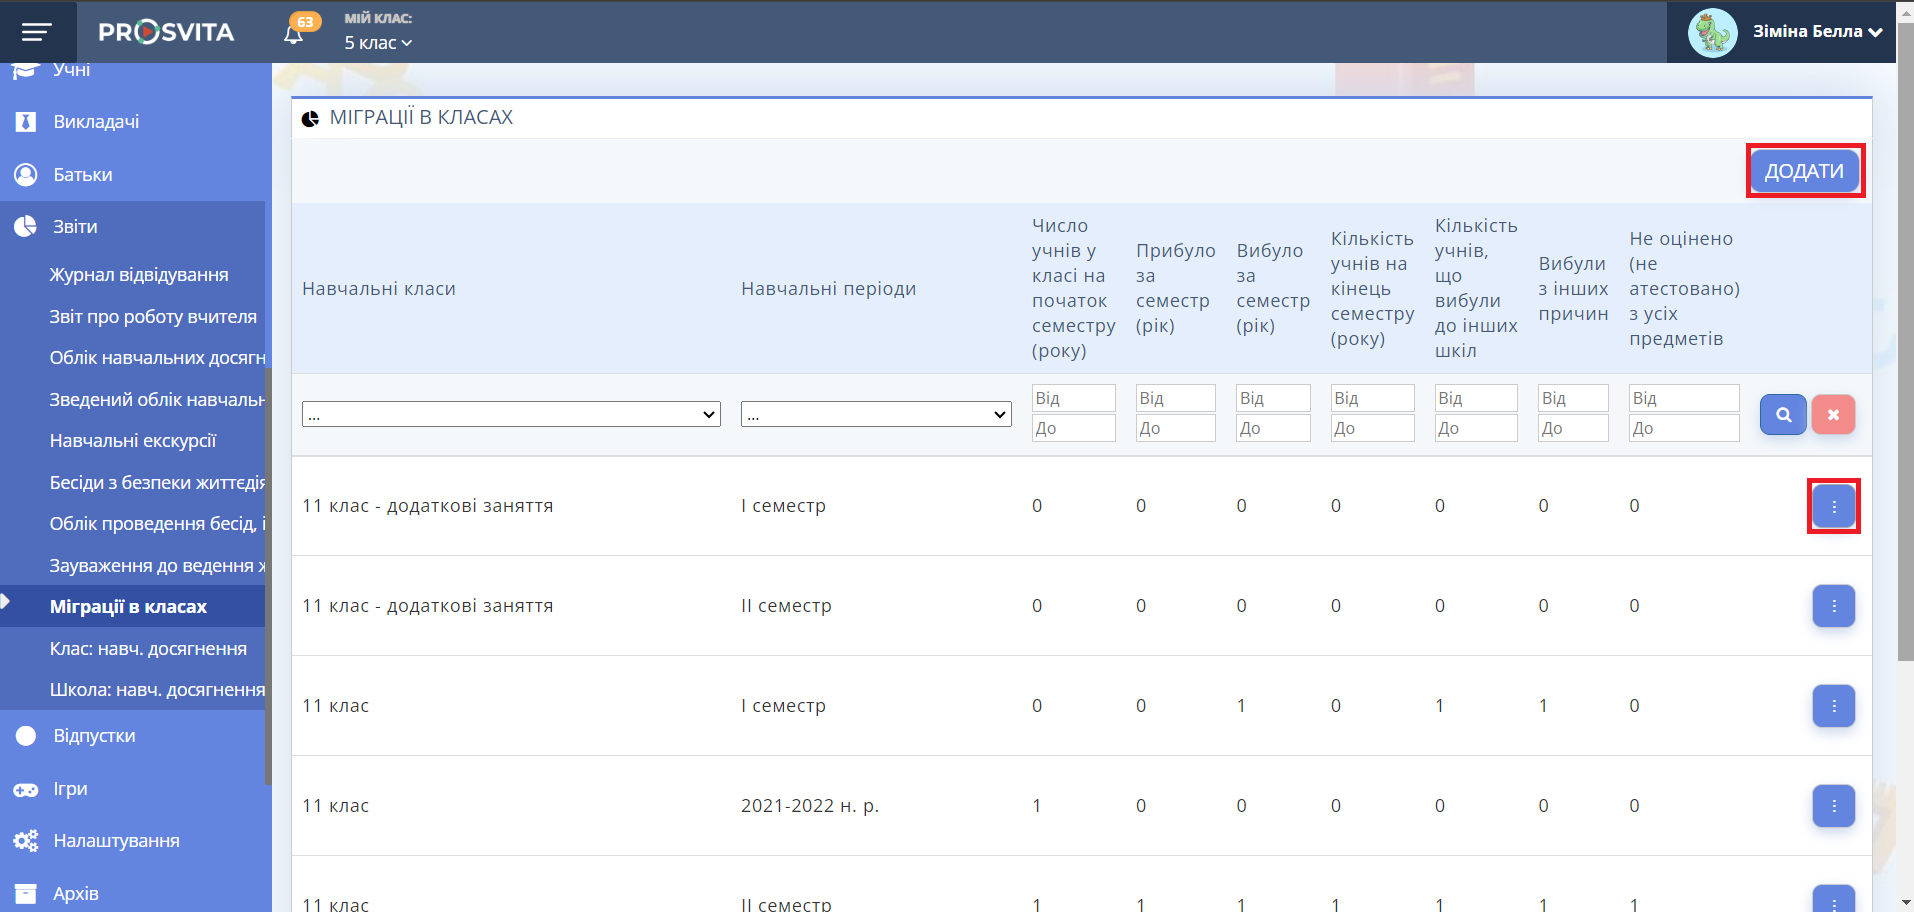The image size is (1914, 912).
Task: Expand the Зіміна Белла user menu
Action: (1816, 32)
